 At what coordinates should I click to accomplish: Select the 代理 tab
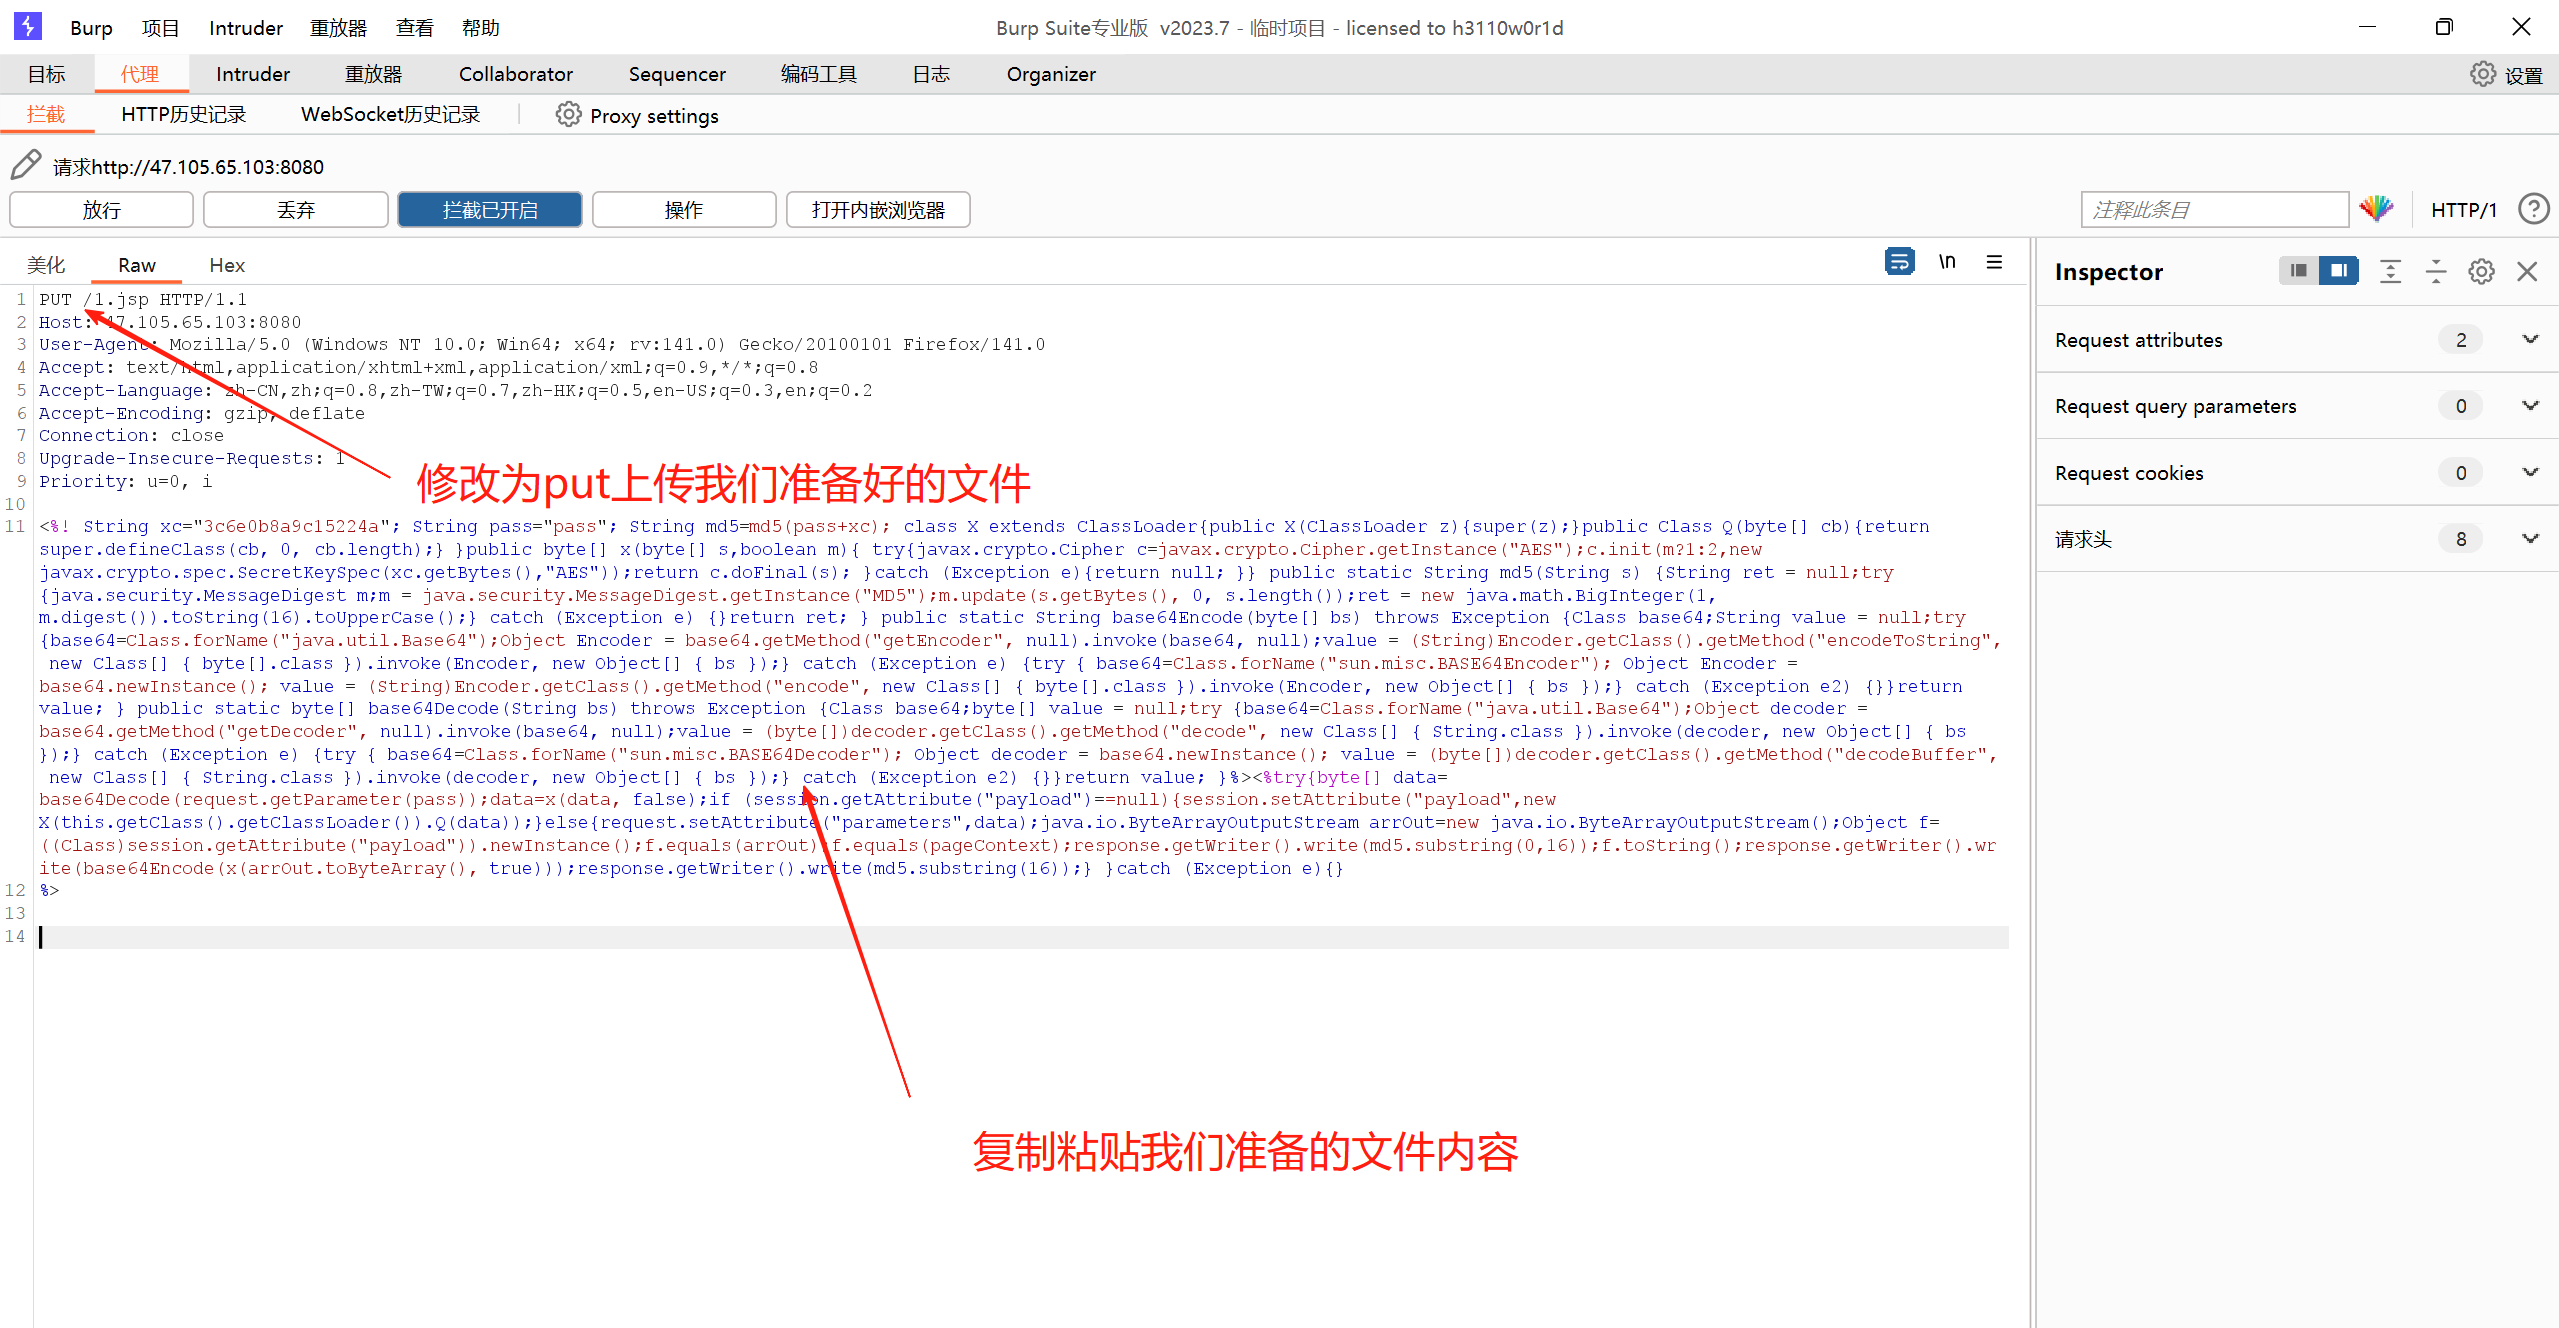(x=140, y=74)
